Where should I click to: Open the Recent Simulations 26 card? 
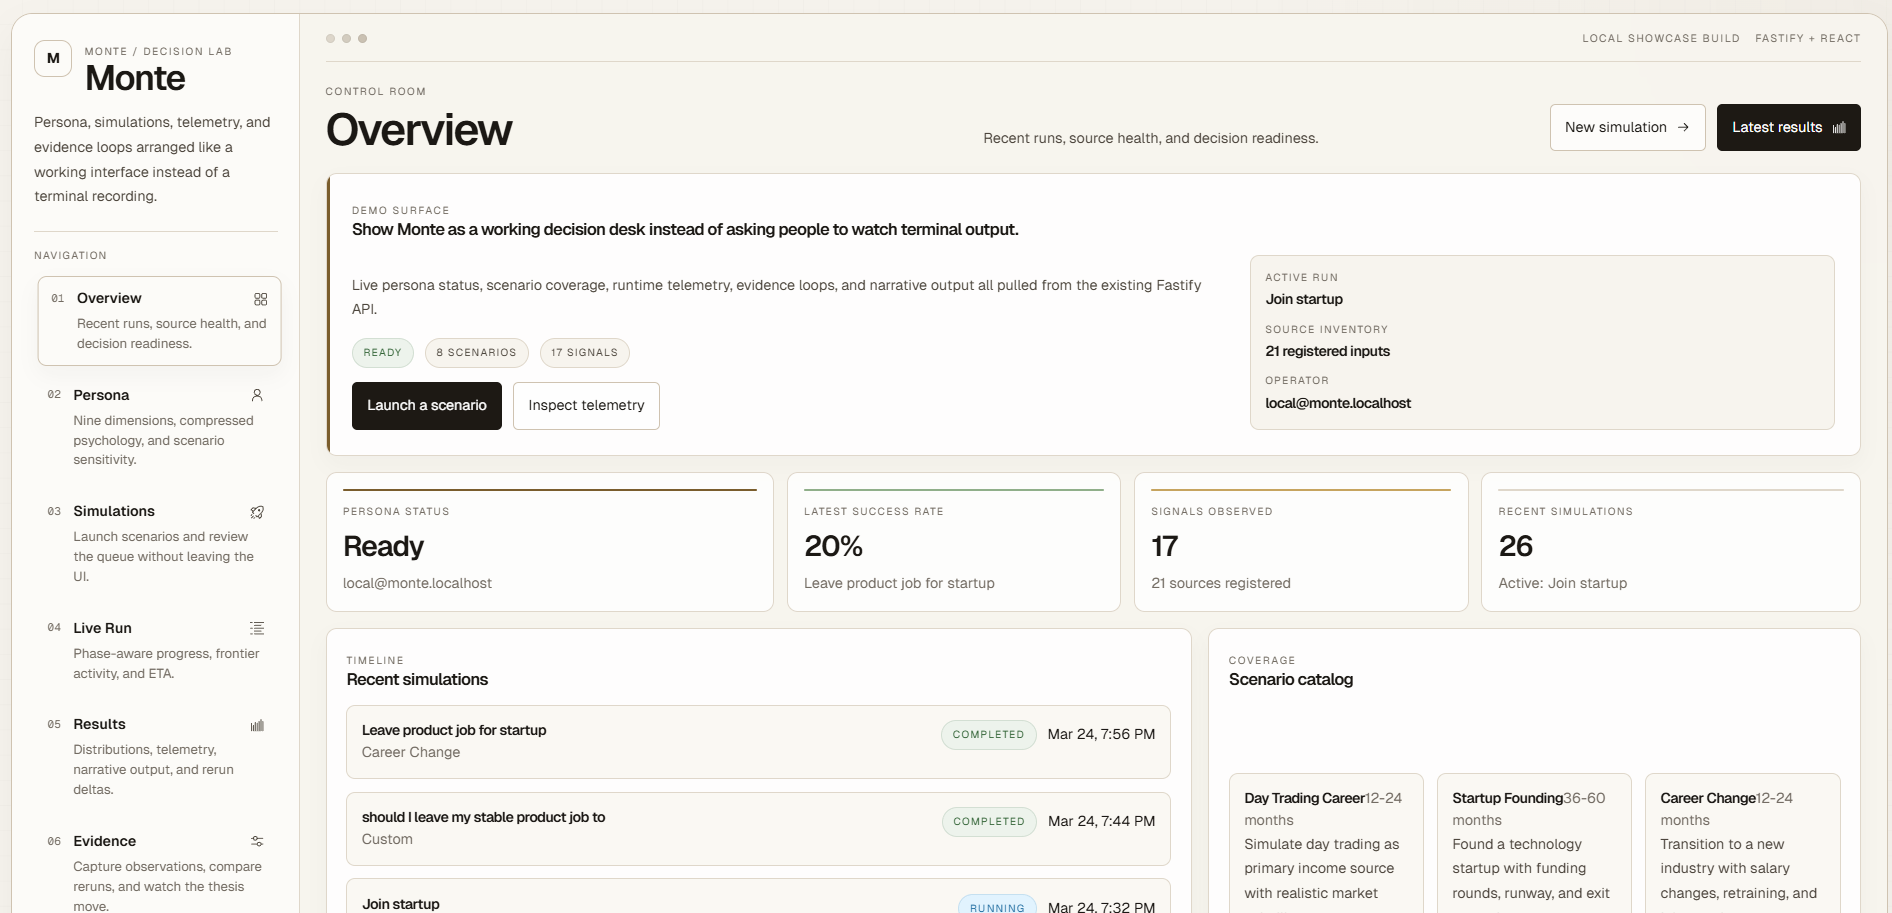(x=1671, y=542)
